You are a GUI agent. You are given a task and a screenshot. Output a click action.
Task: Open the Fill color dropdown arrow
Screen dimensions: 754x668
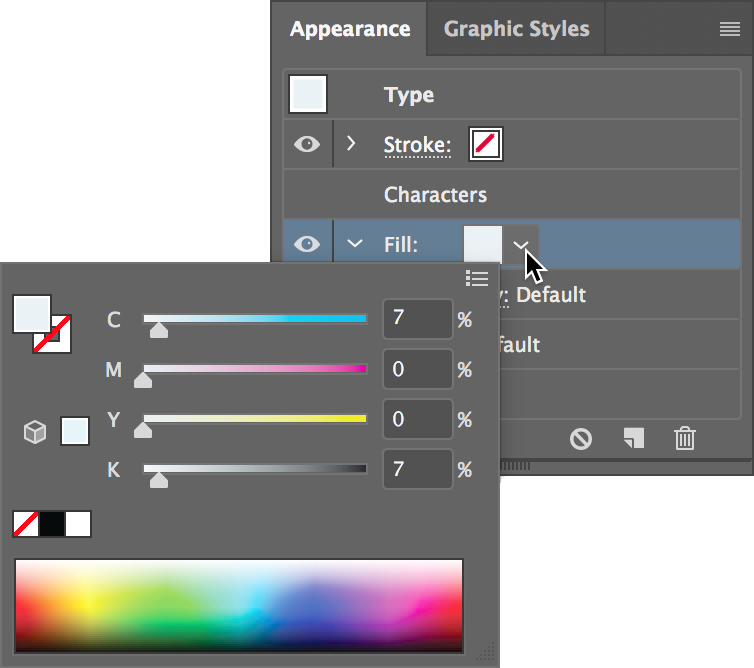pos(521,244)
